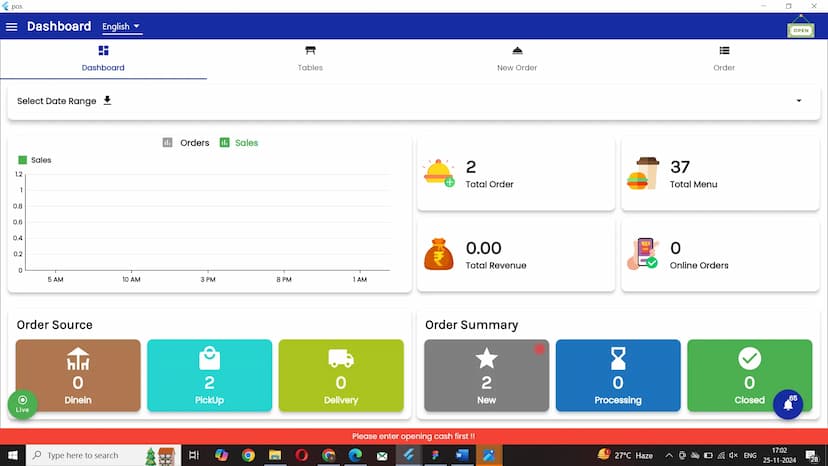Expand the Select Date Range panel arrow
This screenshot has width=828, height=466.
798,101
